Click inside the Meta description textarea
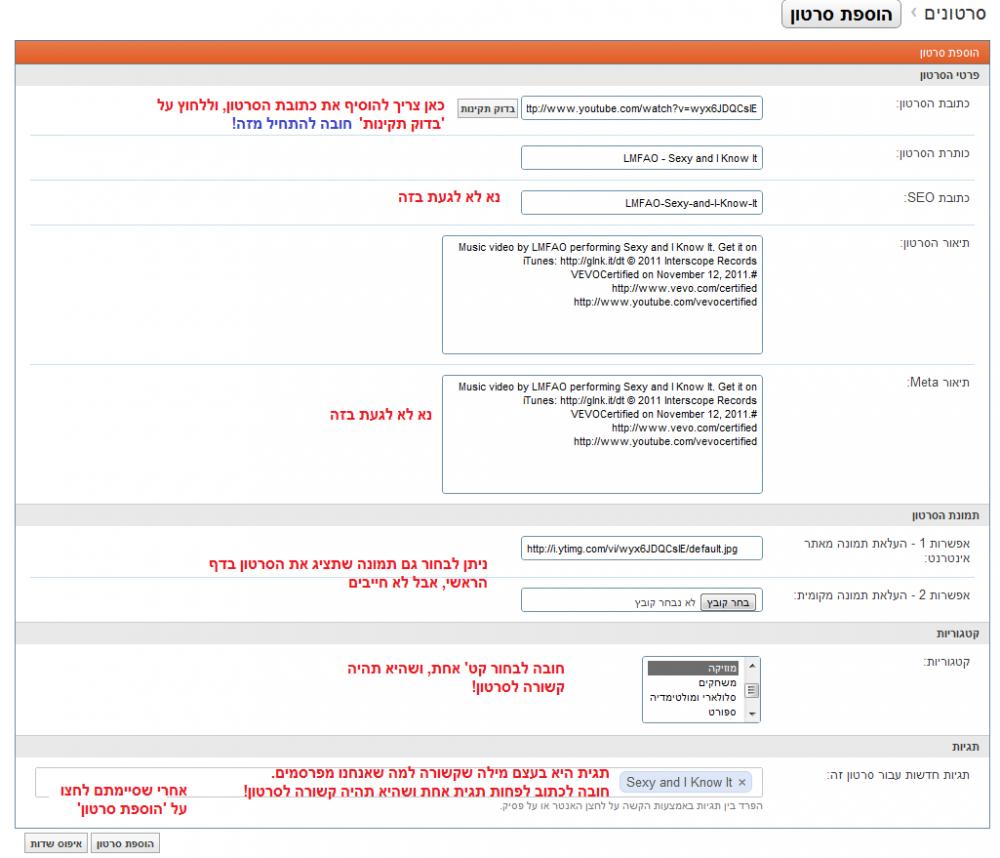 click(x=602, y=434)
